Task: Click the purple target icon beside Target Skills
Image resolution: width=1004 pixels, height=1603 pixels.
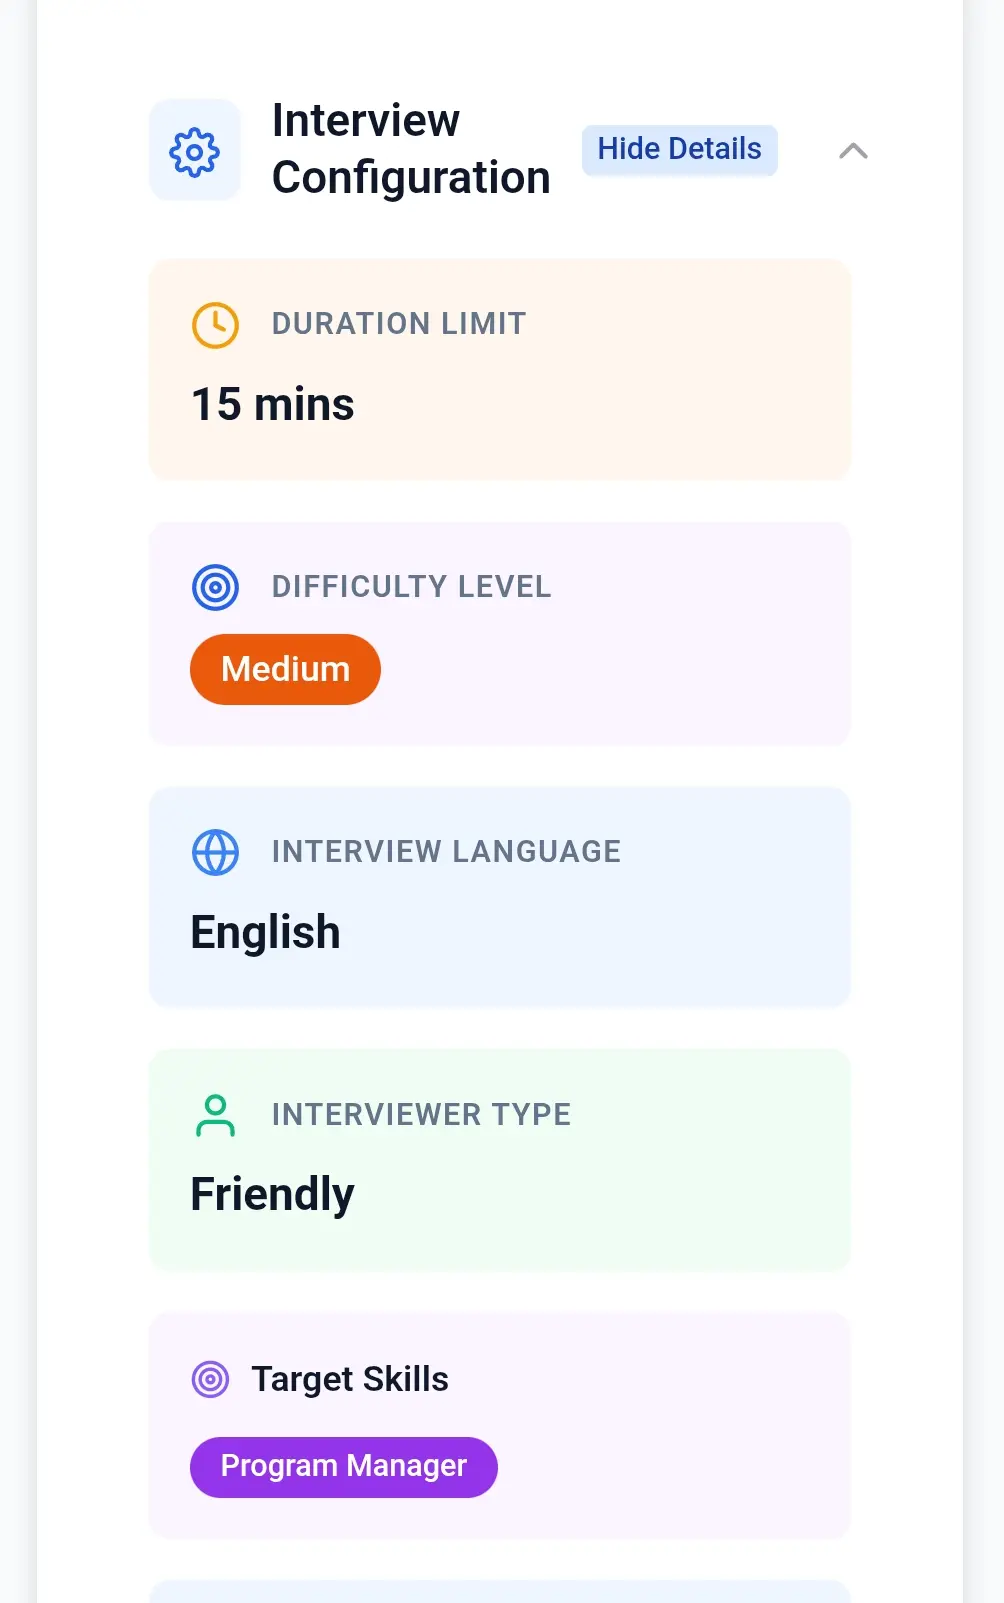Action: click(x=210, y=1380)
